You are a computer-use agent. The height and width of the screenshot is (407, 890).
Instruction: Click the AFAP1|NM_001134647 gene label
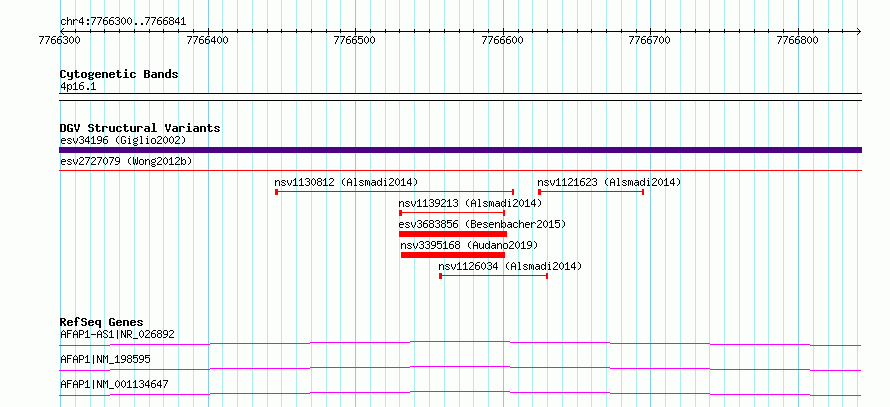114,385
